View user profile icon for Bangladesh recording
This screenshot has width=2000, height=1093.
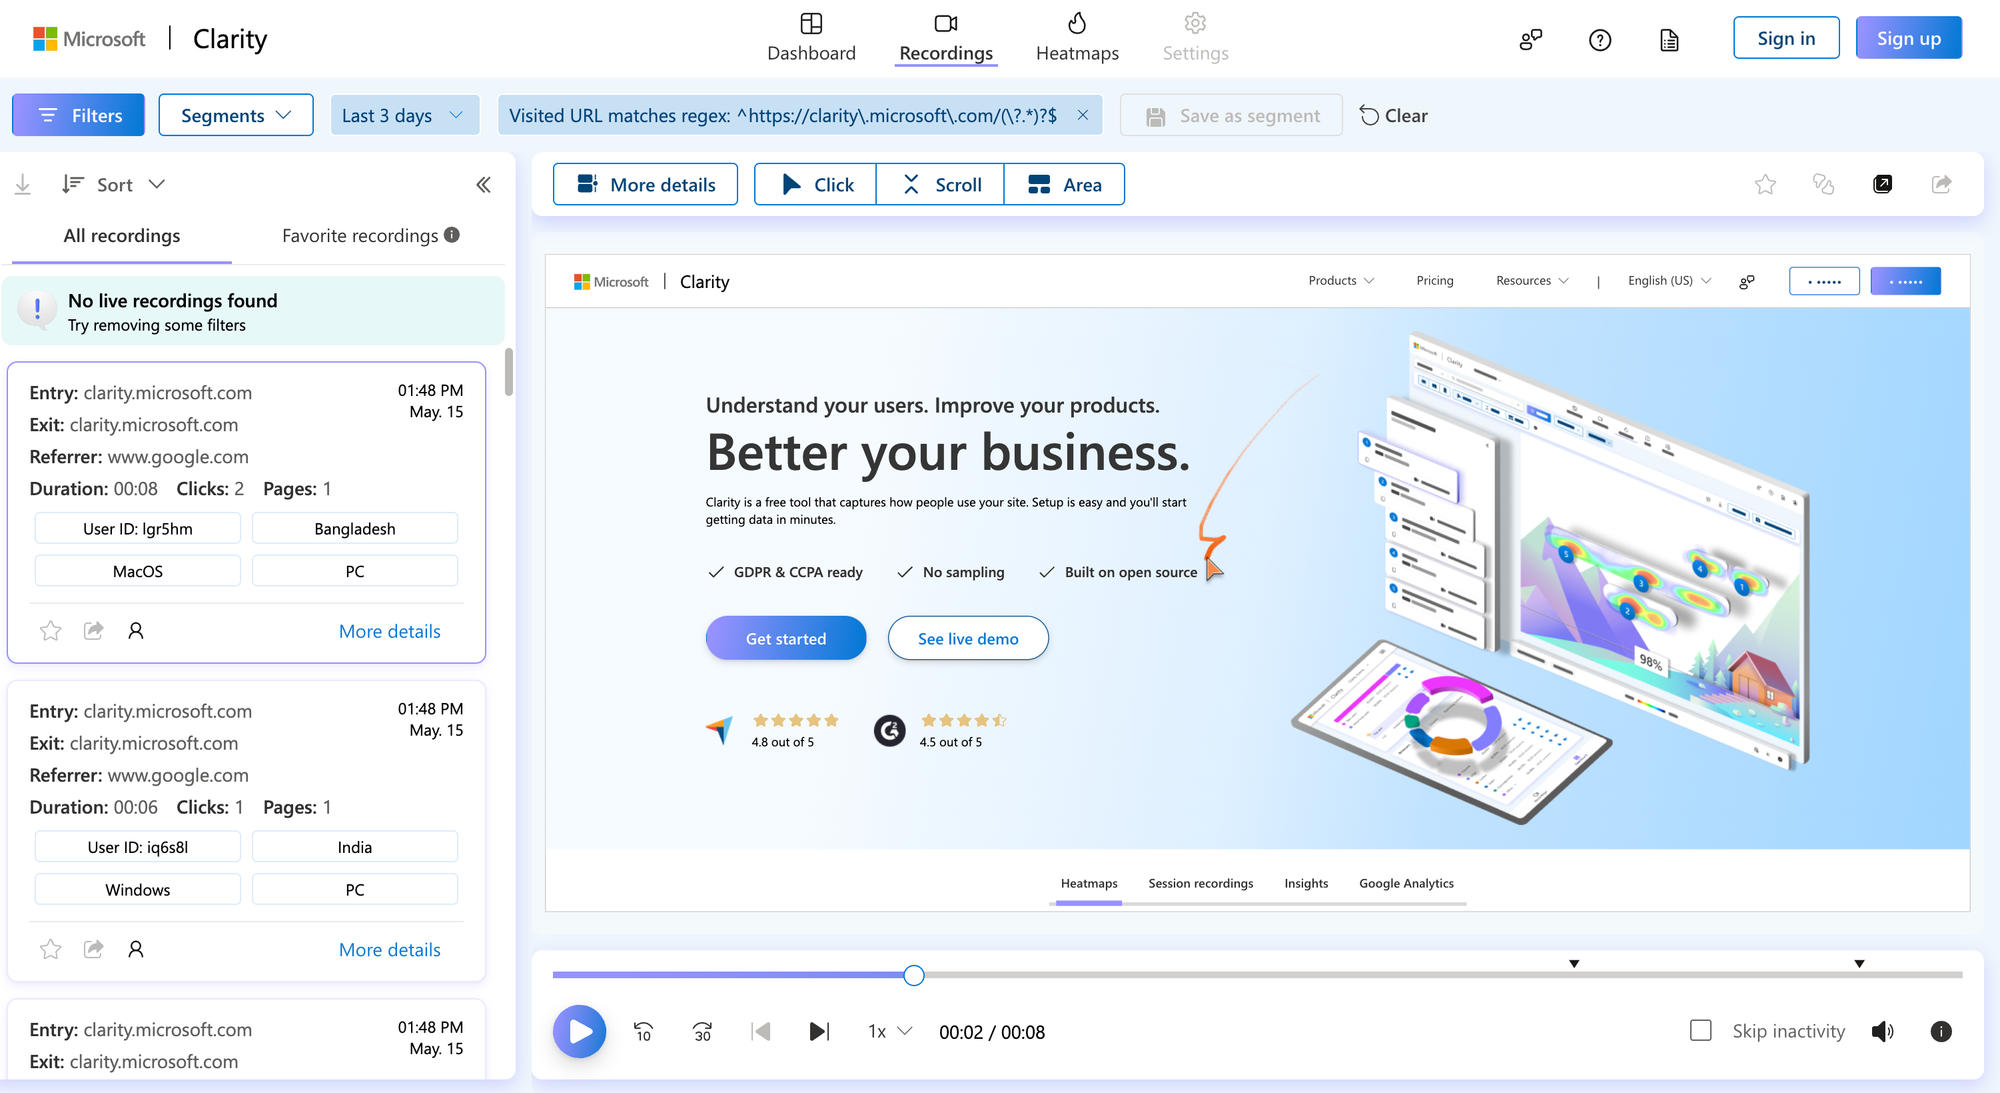tap(136, 630)
